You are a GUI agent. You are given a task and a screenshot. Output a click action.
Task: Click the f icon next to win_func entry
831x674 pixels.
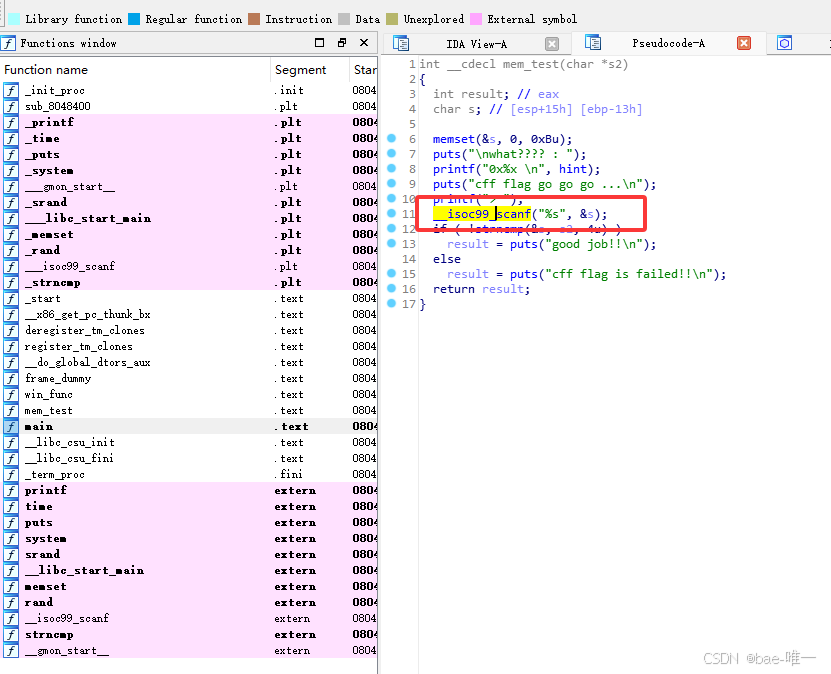click(x=10, y=394)
